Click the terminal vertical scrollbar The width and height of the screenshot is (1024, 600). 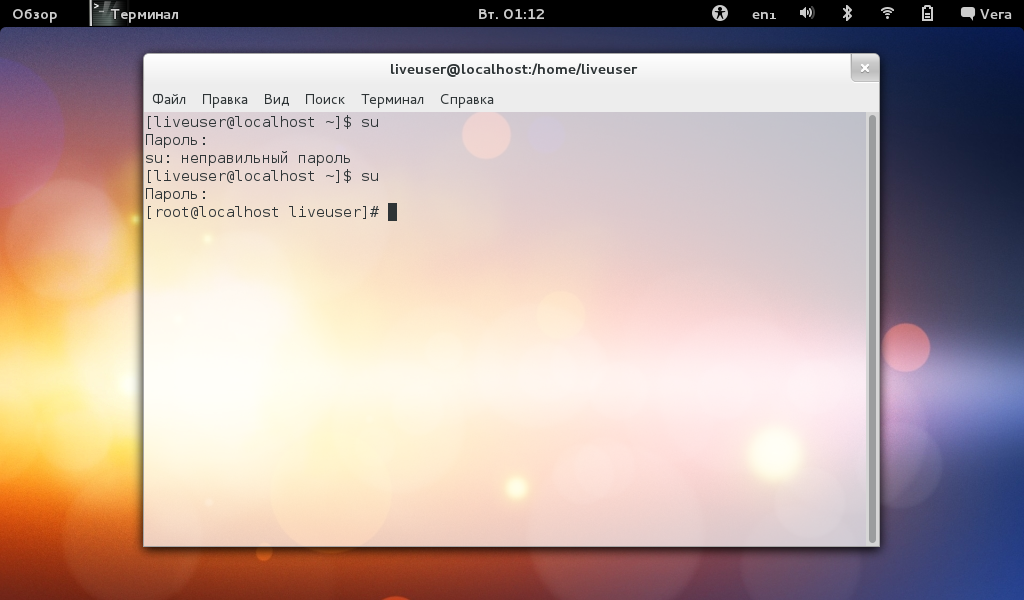pos(872,328)
